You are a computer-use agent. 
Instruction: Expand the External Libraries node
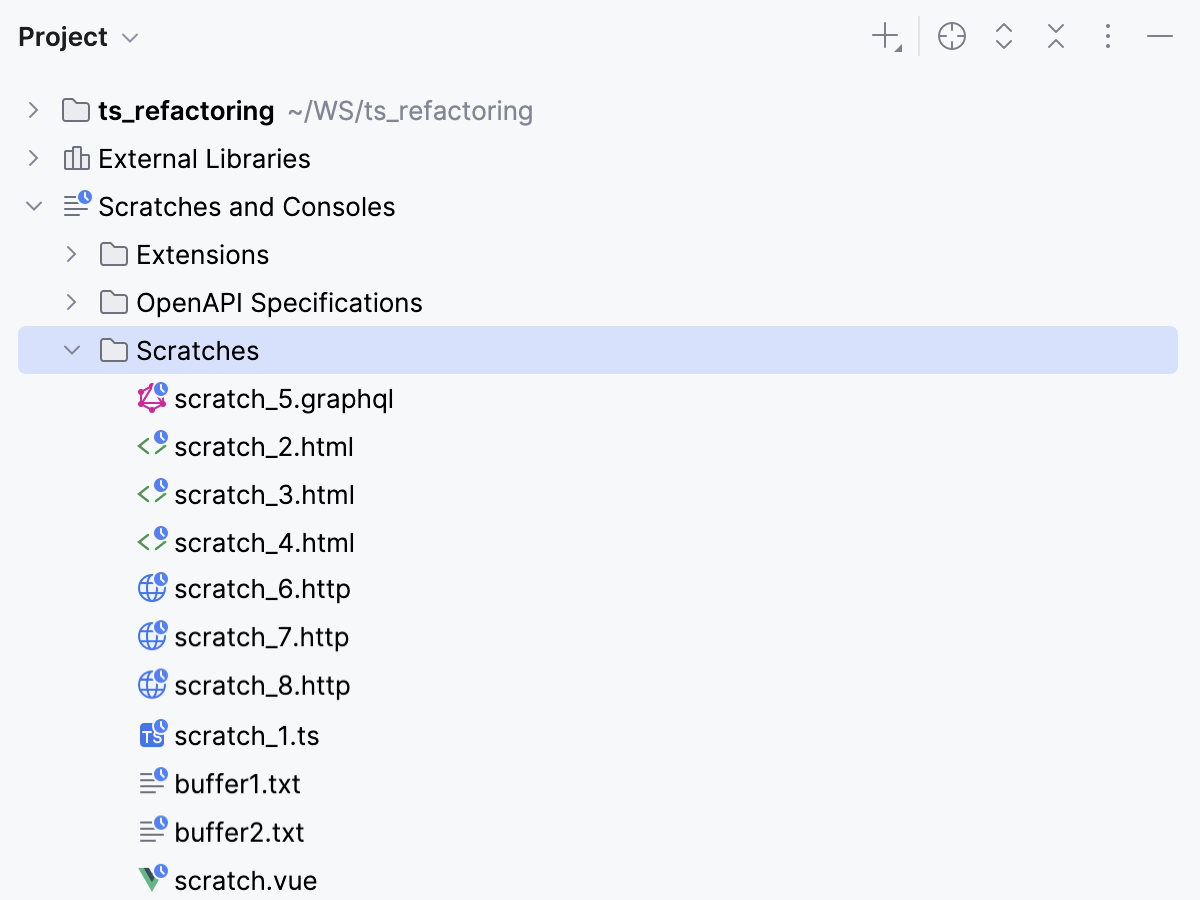(x=34, y=158)
